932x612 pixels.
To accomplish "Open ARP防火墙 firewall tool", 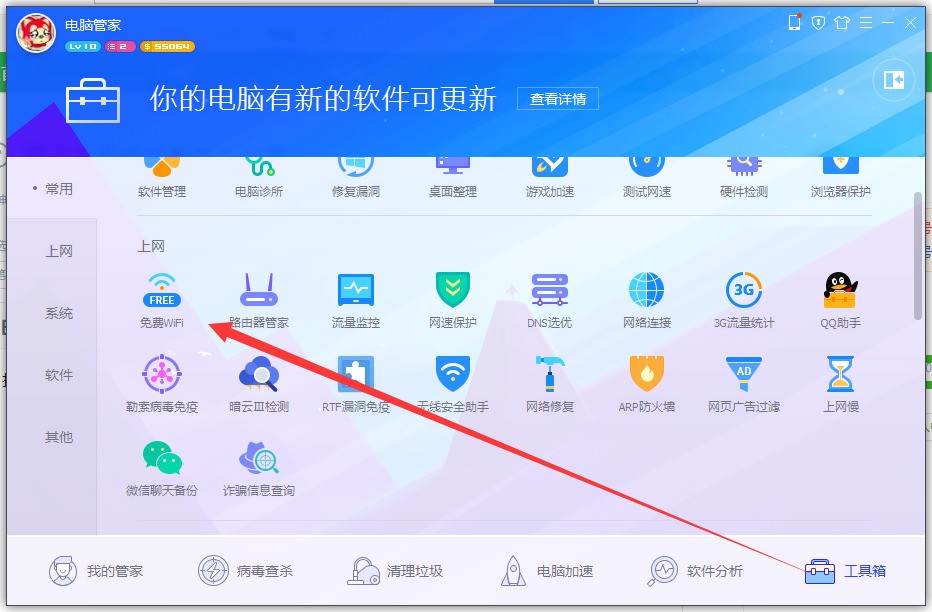I will tap(647, 384).
